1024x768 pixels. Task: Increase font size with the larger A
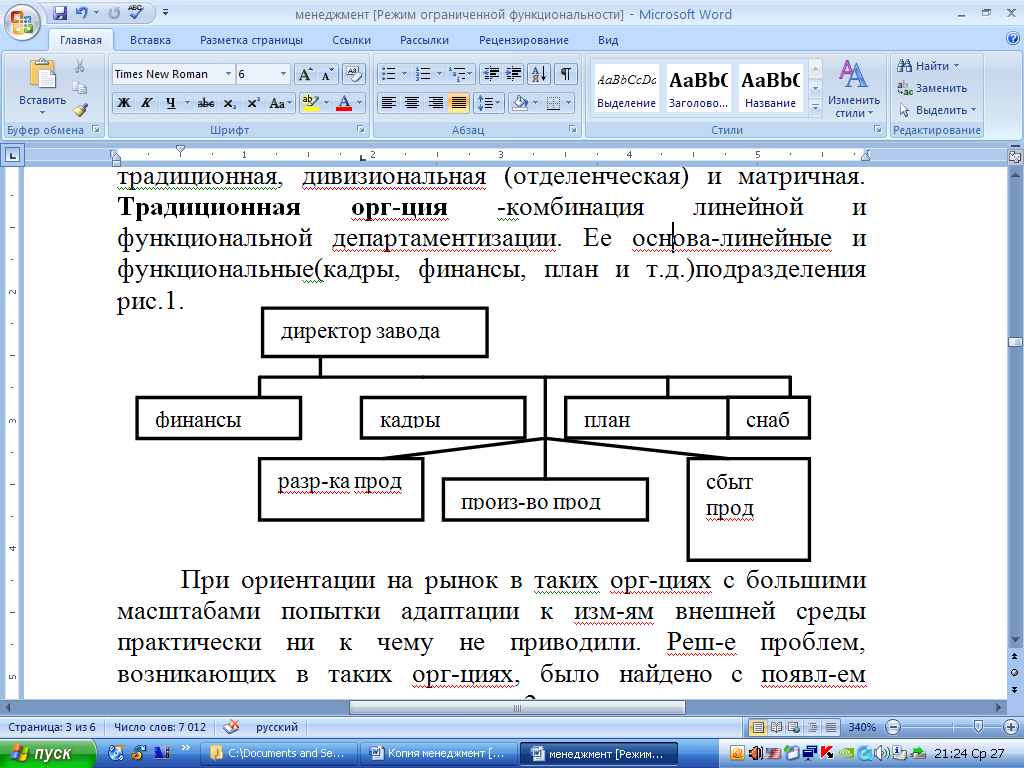click(305, 74)
